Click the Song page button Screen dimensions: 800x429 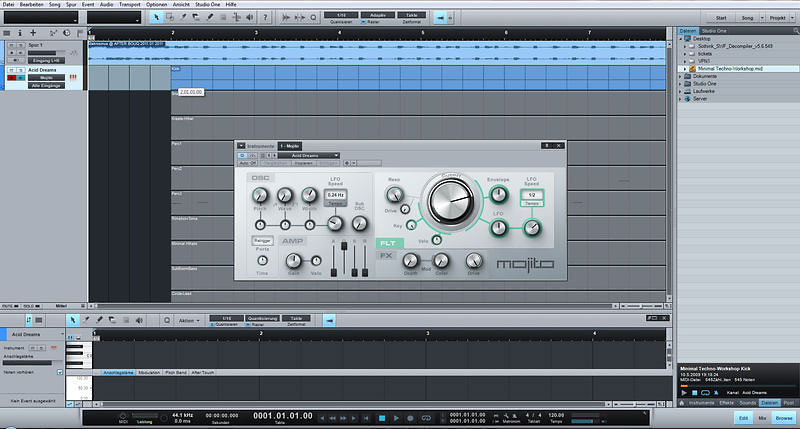(x=747, y=18)
